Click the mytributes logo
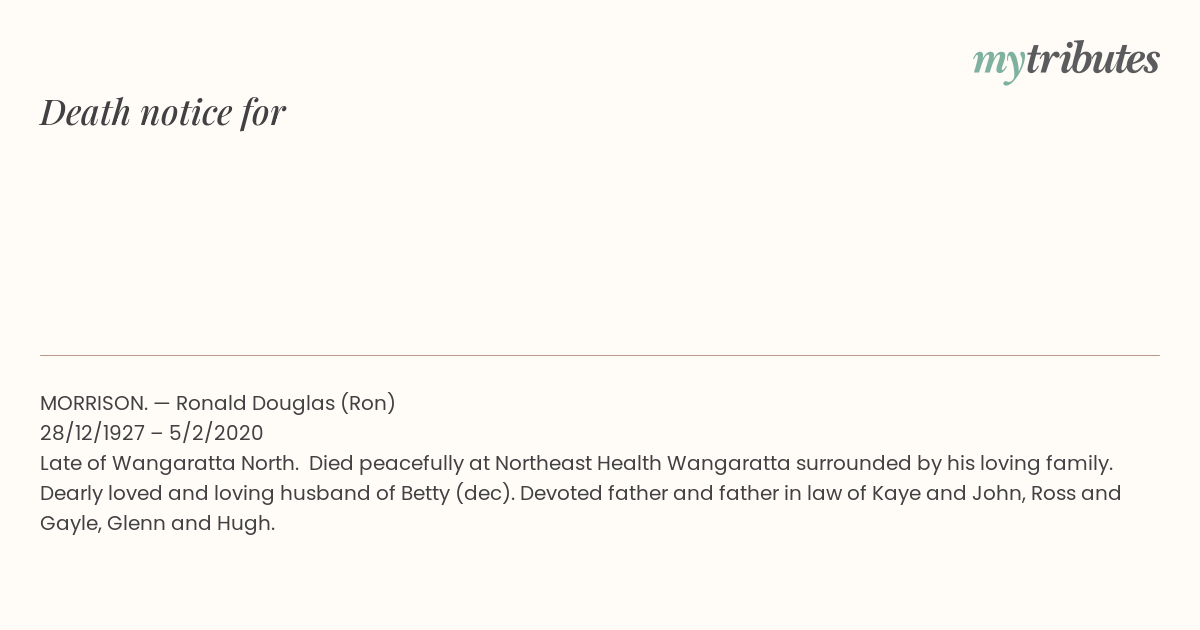Screen dimensions: 1200x630 [x=1066, y=61]
